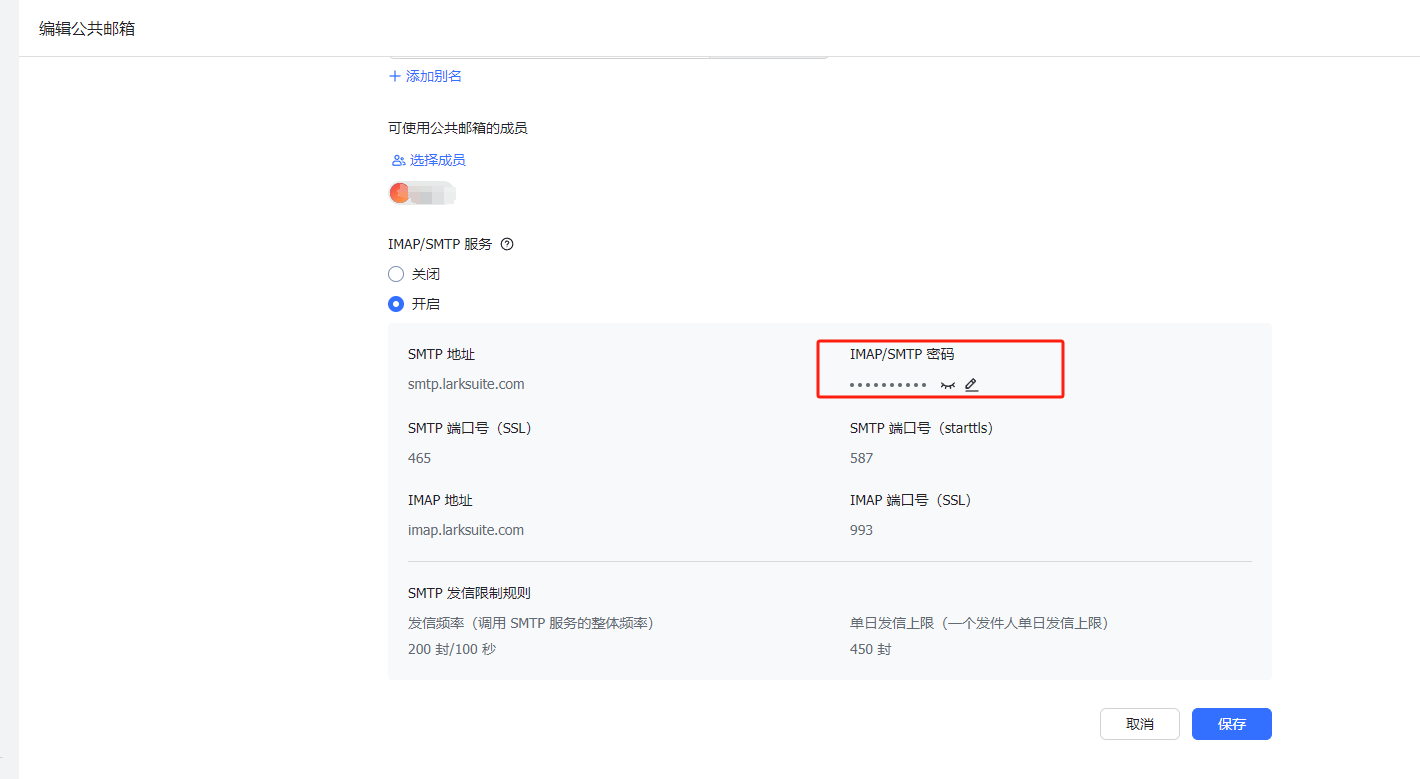Edit the IMAP/SMTP password with pencil icon
1420x779 pixels.
pyautogui.click(x=972, y=384)
